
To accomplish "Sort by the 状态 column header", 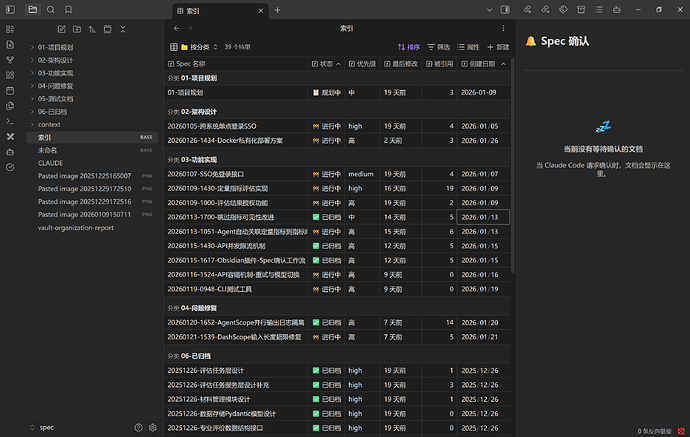I will pos(326,64).
